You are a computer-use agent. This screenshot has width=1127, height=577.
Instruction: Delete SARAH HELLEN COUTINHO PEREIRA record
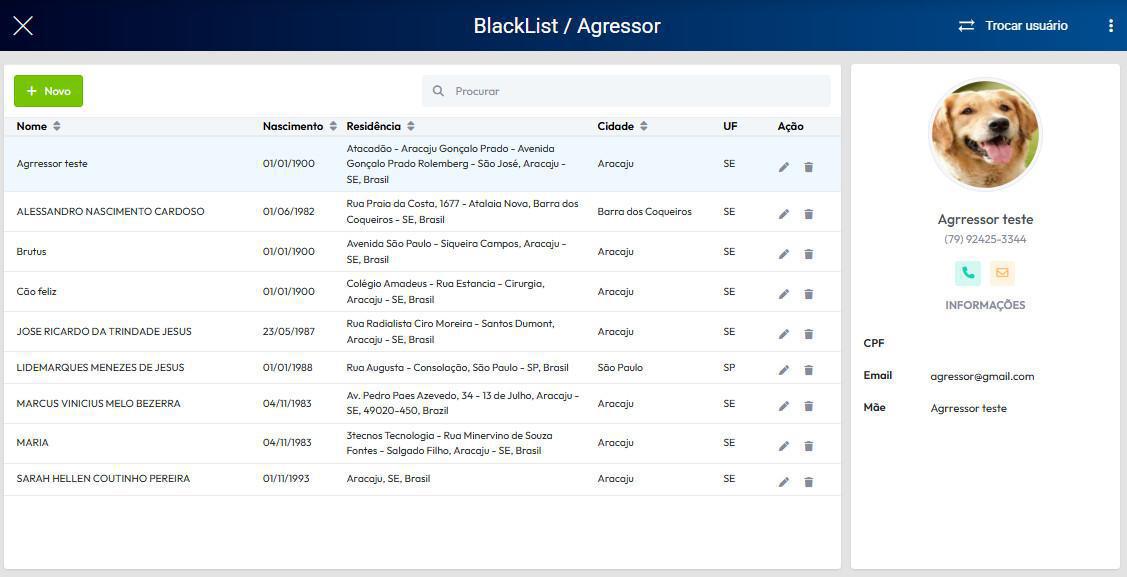point(809,482)
